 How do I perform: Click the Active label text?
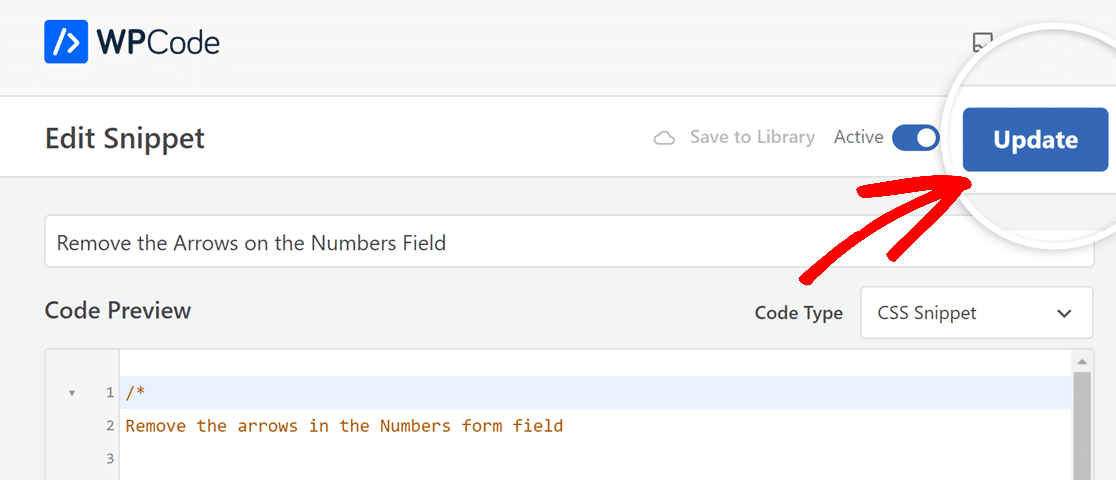(858, 137)
